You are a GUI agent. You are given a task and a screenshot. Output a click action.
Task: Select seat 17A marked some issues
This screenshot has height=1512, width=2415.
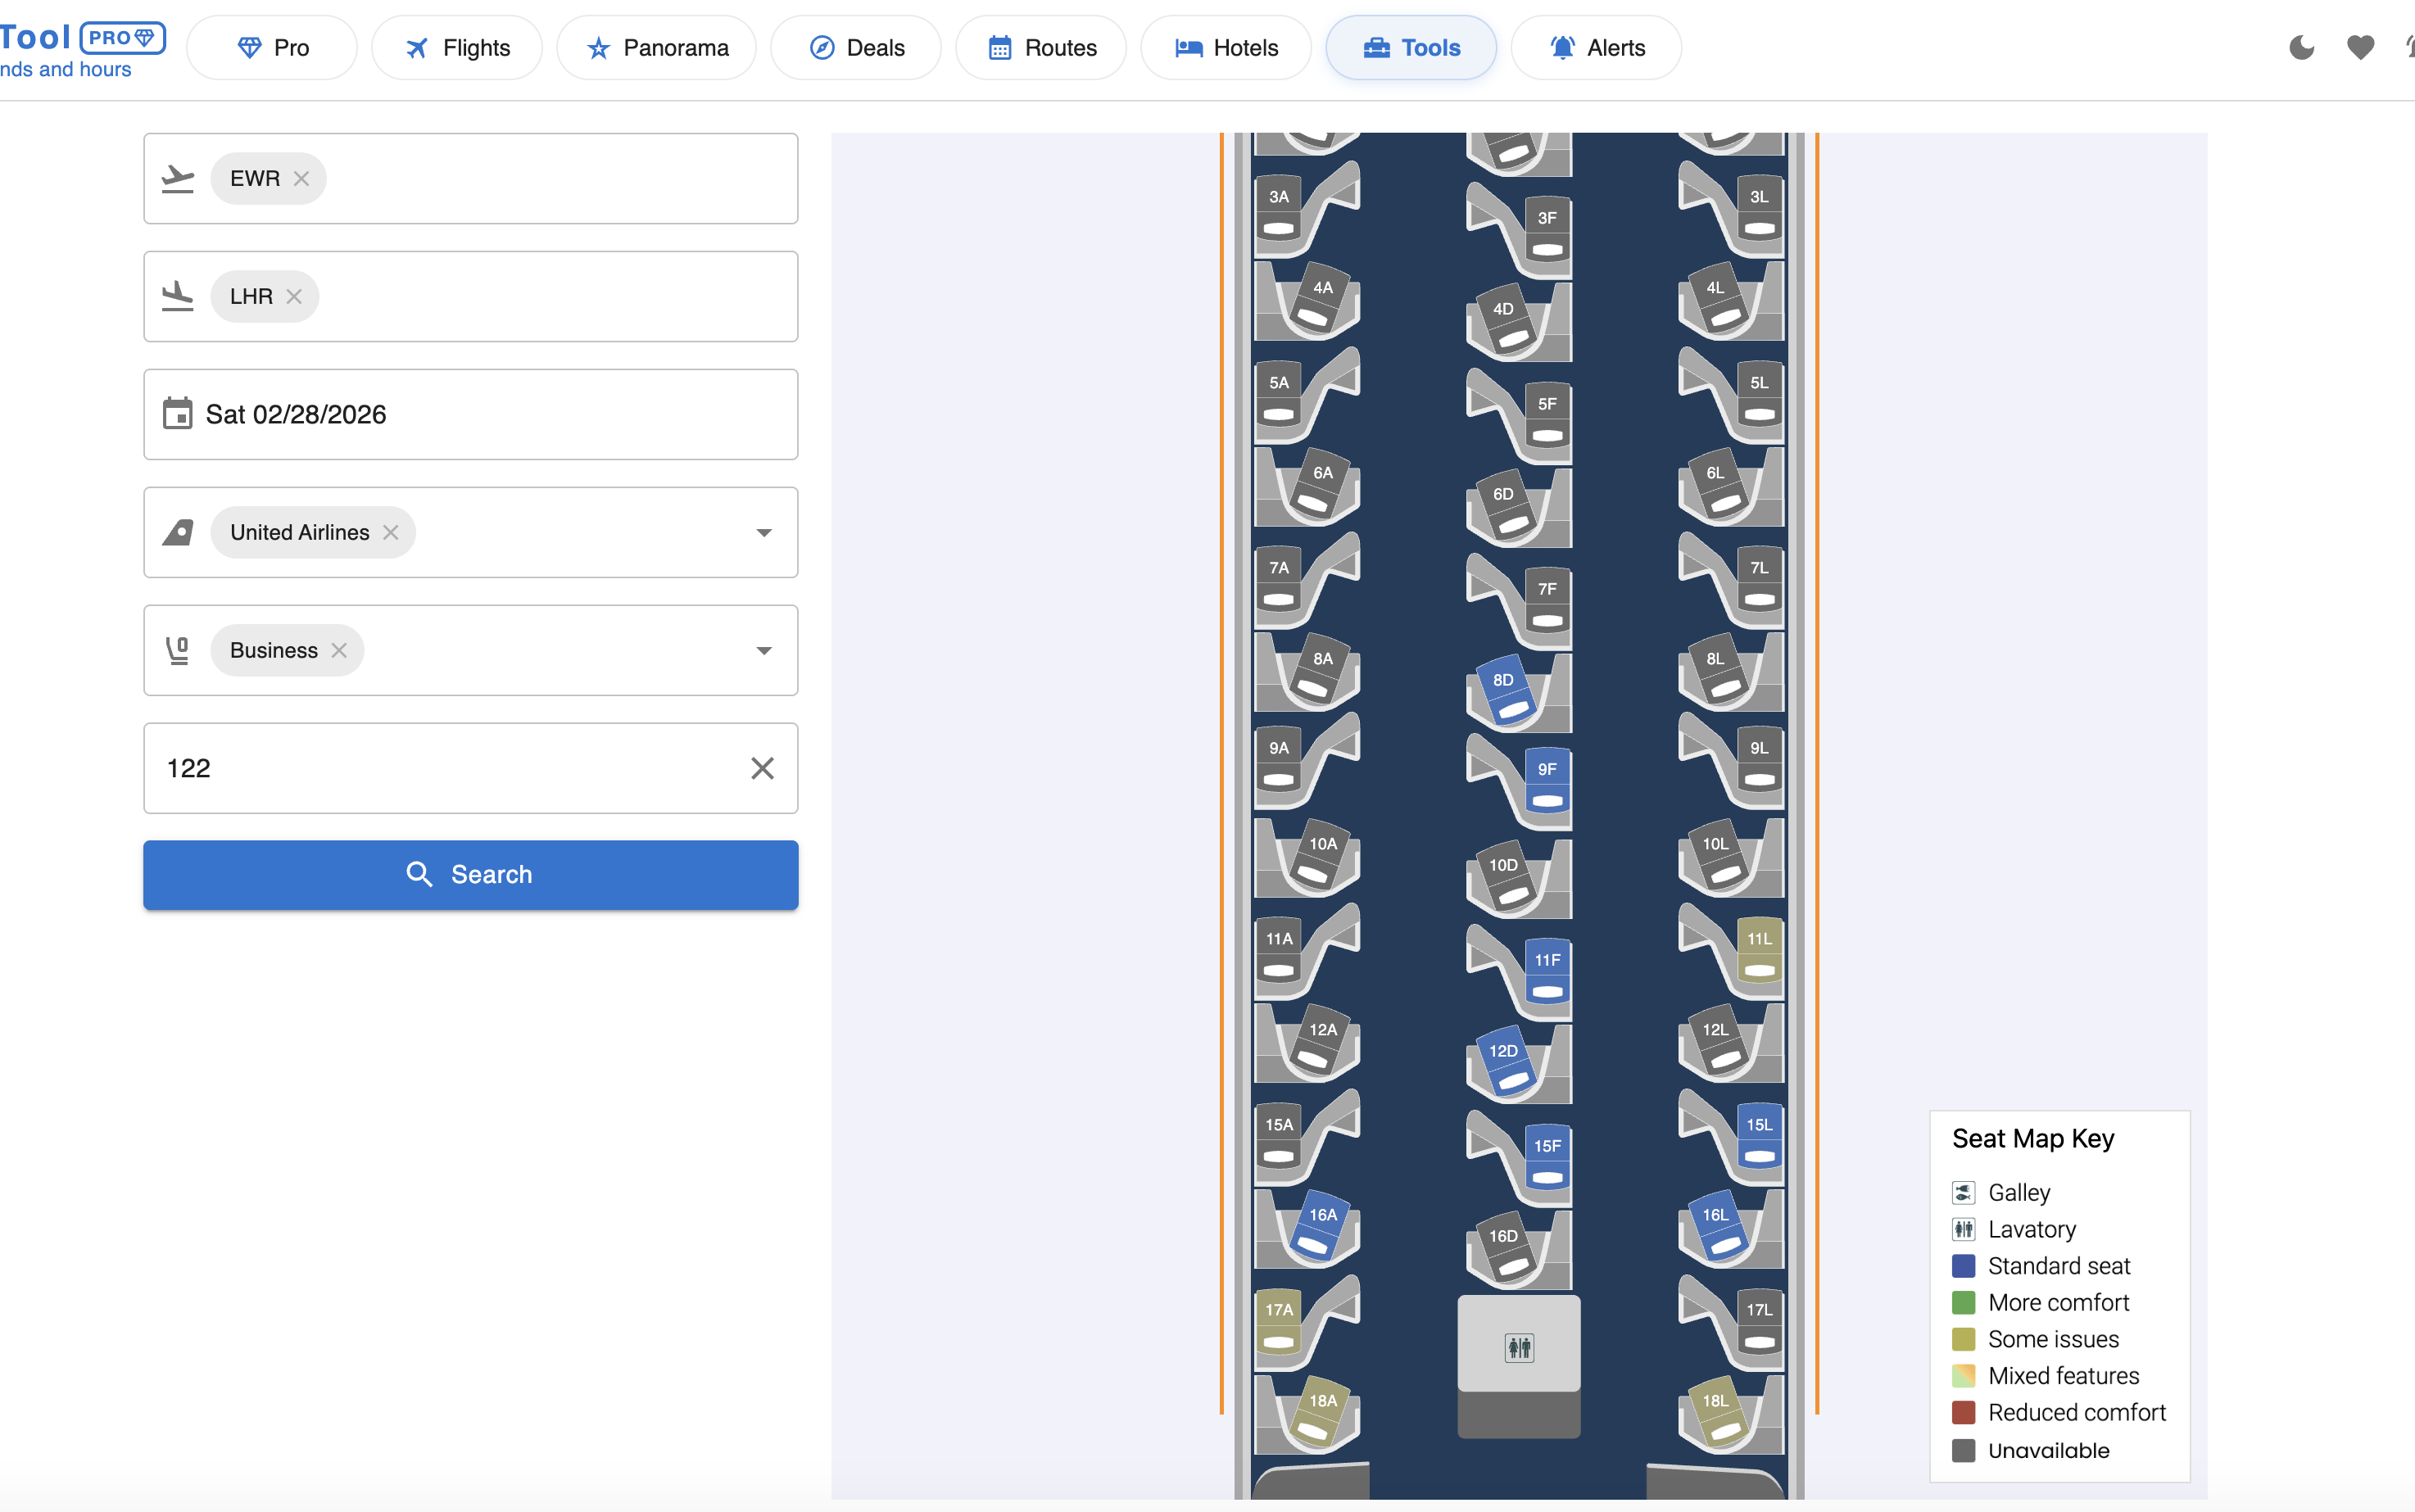(1279, 1322)
